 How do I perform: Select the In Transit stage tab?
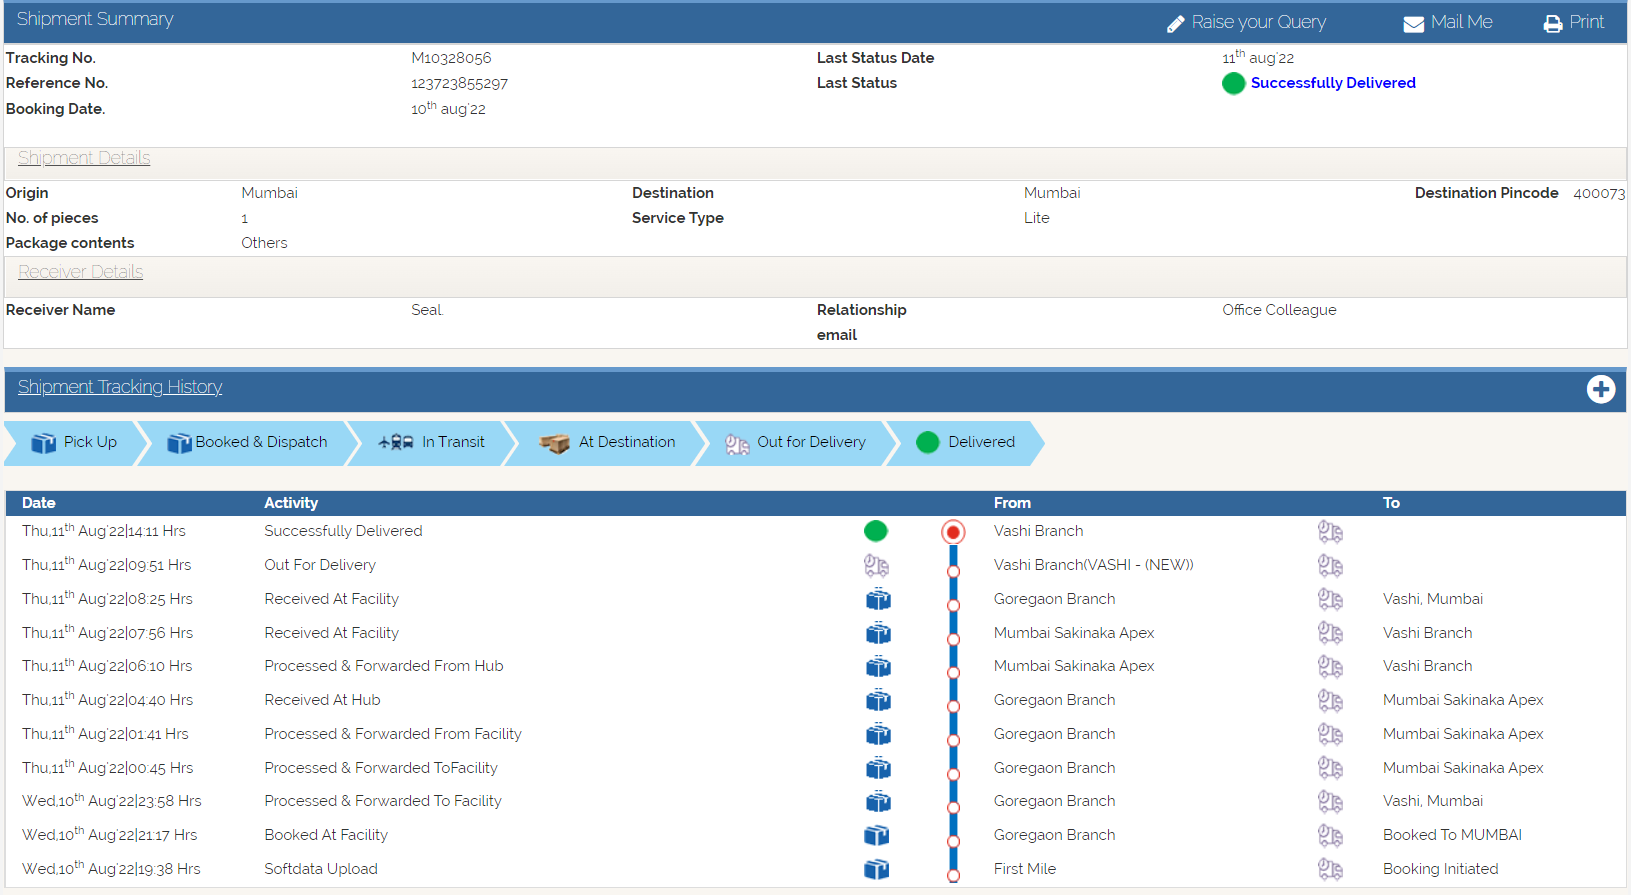[x=431, y=443]
